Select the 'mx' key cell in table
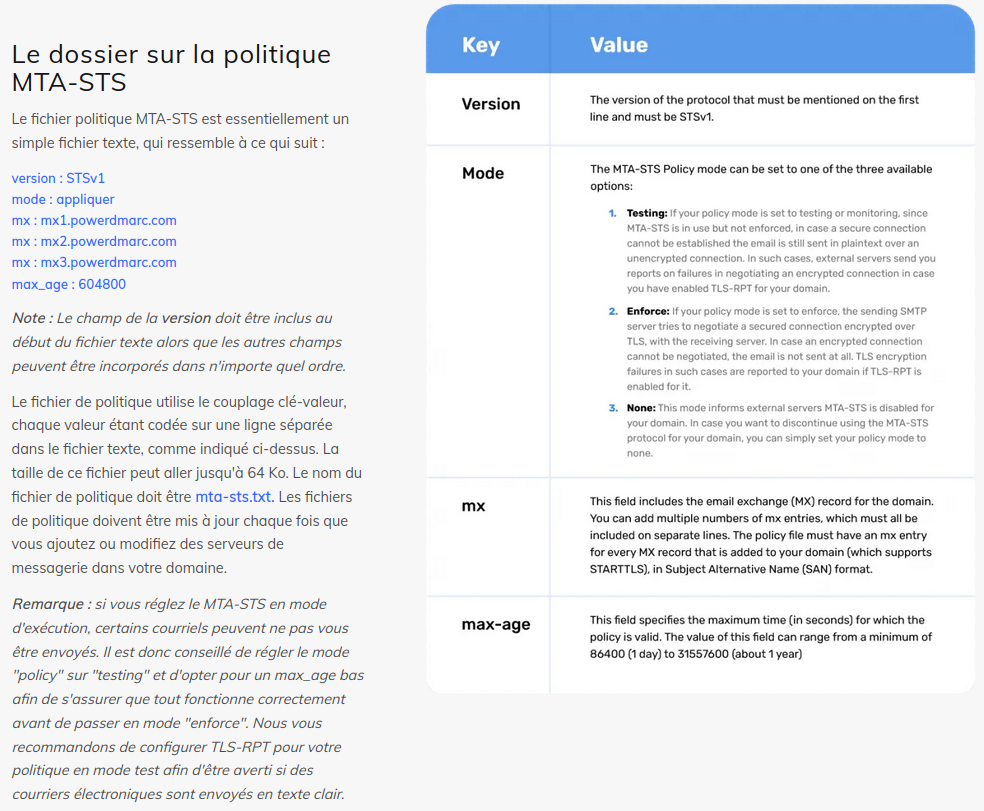This screenshot has width=984, height=811. click(473, 506)
